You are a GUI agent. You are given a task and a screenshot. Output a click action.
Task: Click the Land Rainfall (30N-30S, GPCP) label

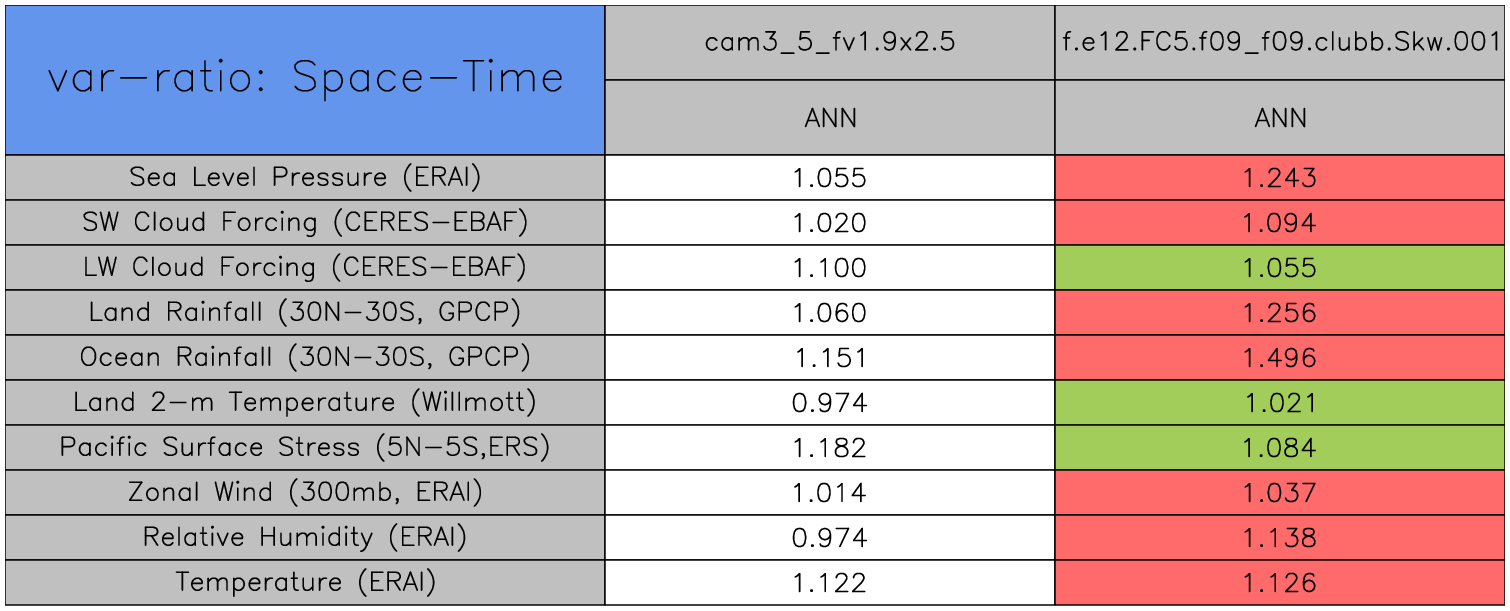coord(305,312)
